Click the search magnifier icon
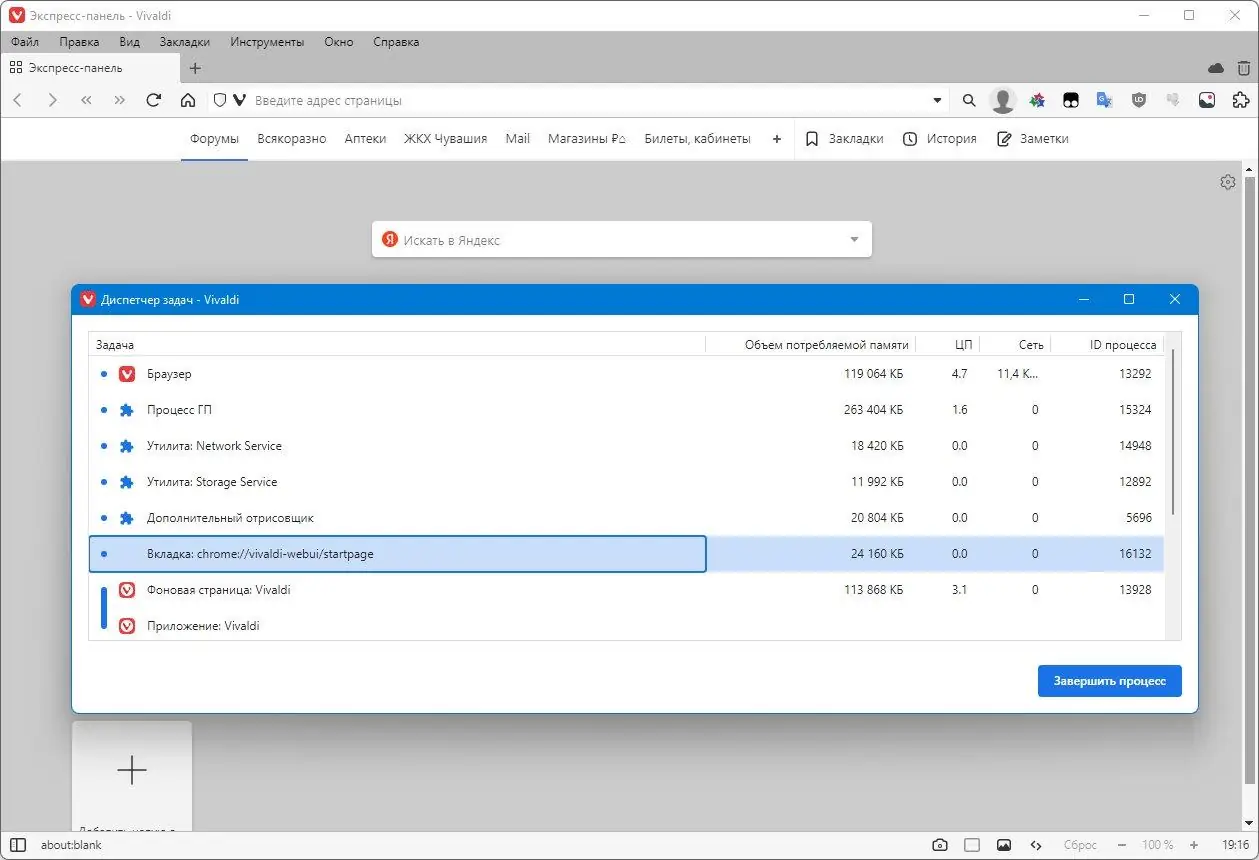 pyautogui.click(x=968, y=100)
